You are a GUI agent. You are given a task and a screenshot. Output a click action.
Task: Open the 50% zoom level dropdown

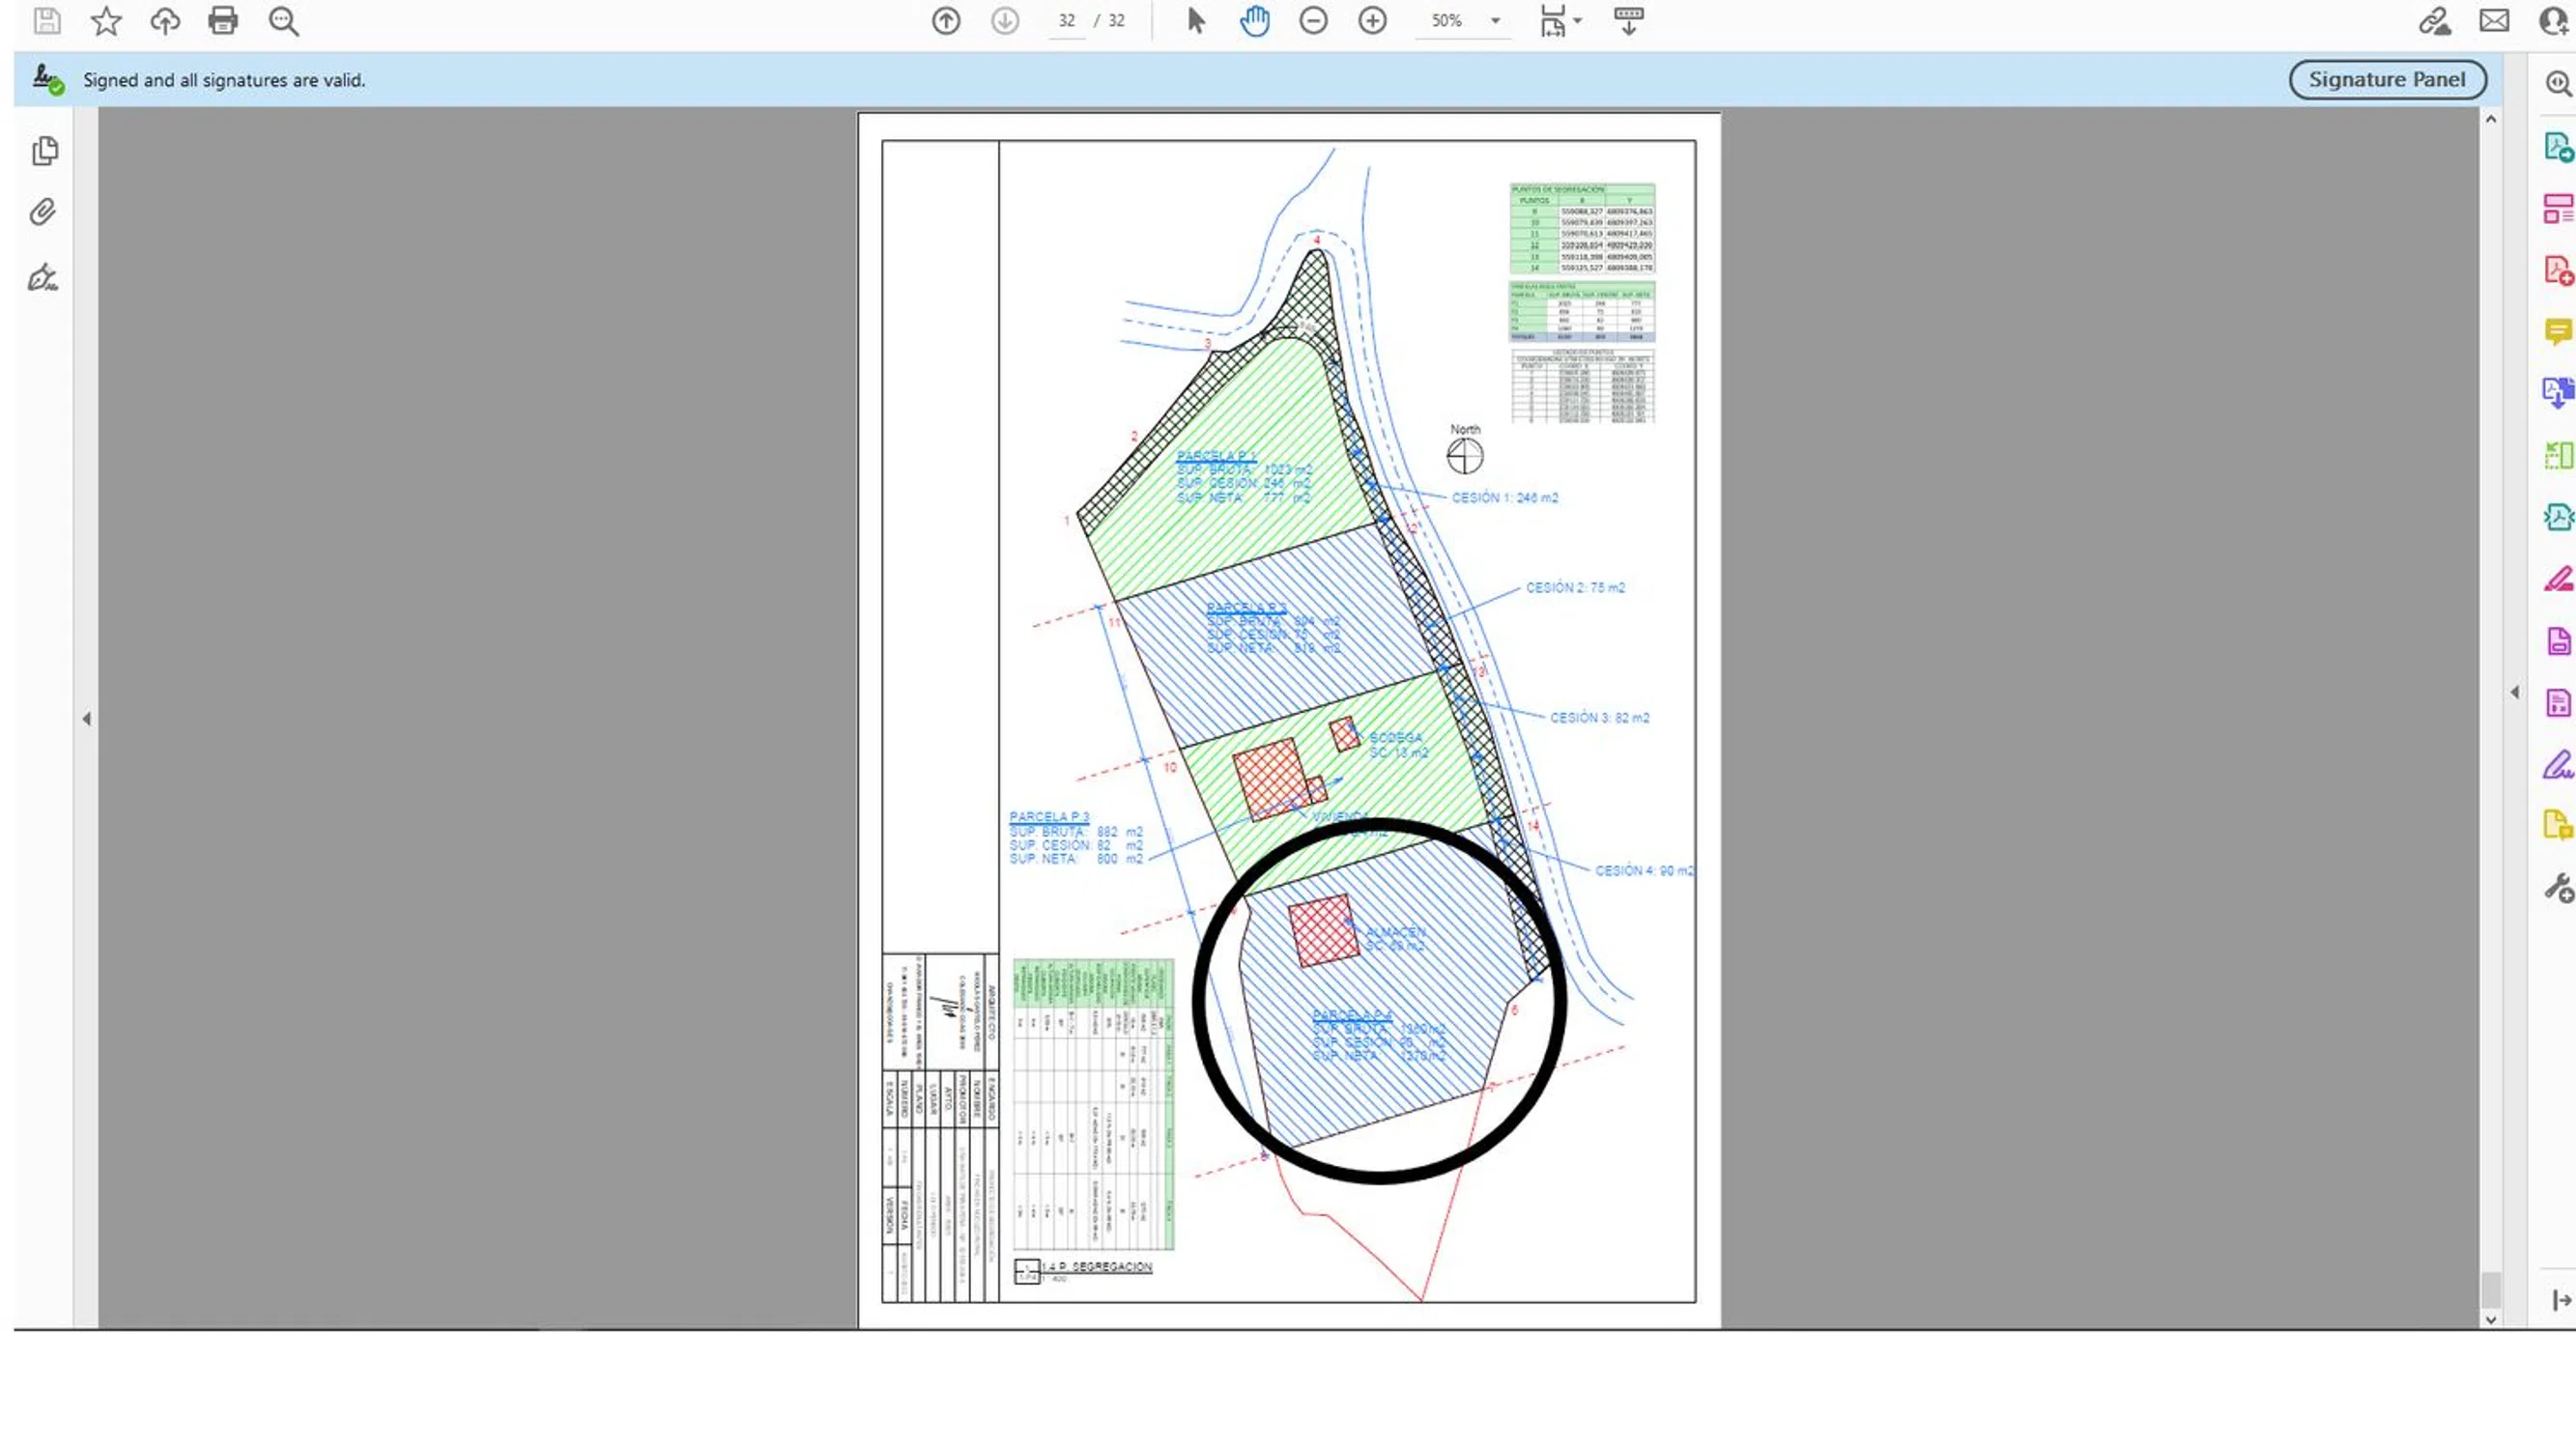click(x=1495, y=20)
